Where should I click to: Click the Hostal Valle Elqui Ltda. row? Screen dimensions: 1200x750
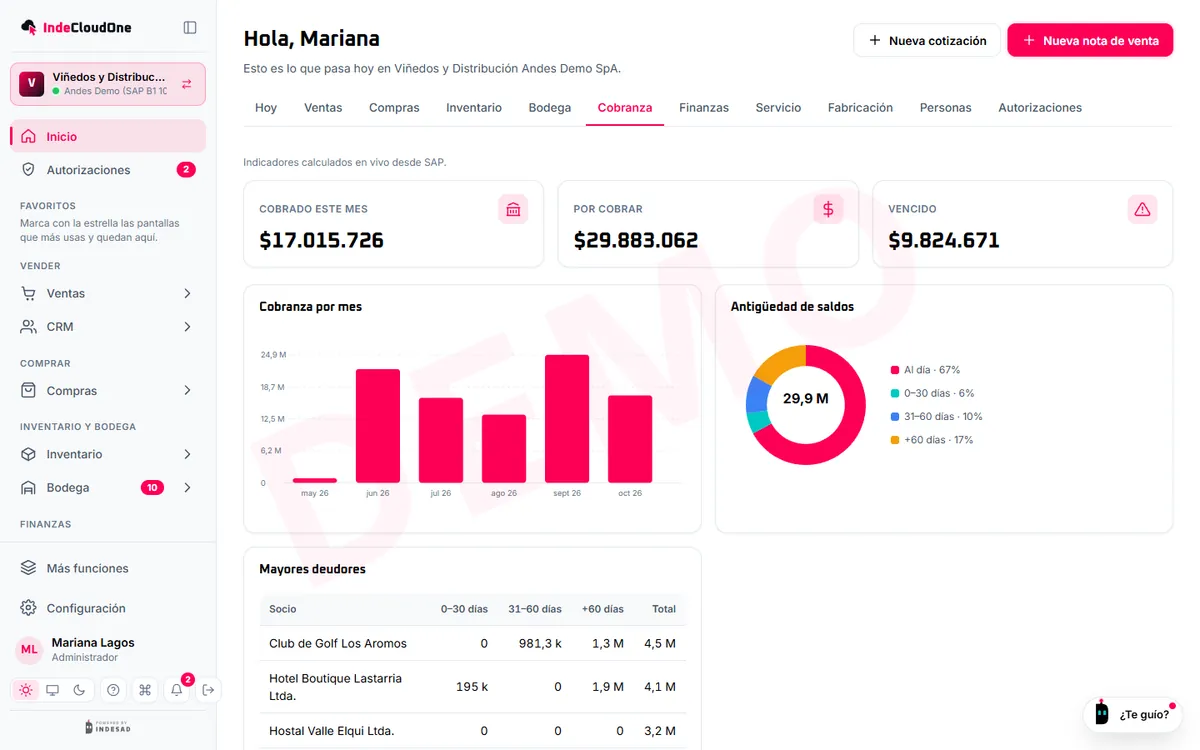473,731
